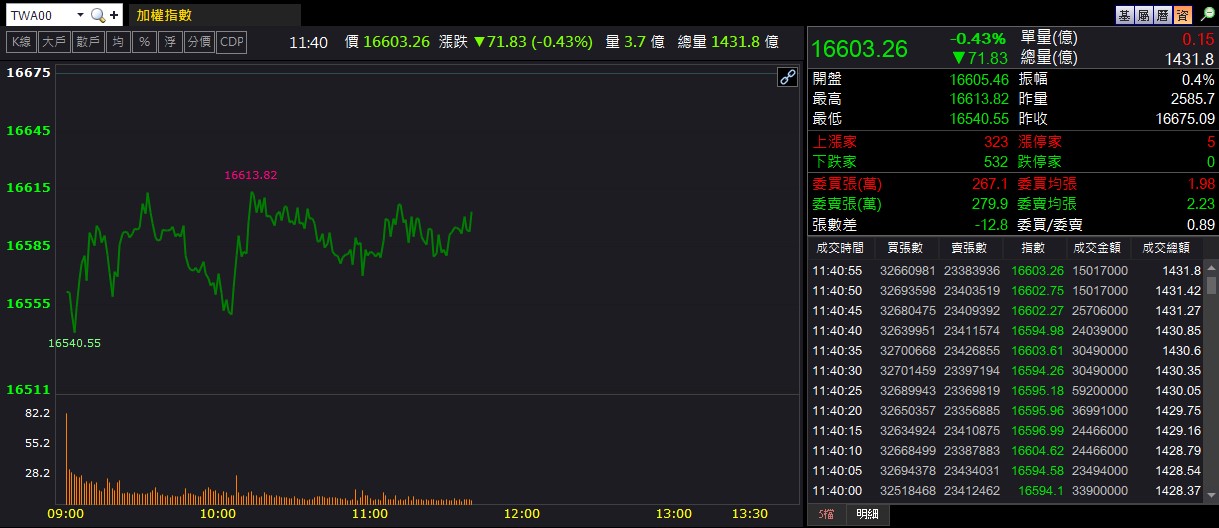Select the 11:40:05 trade row
The height and width of the screenshot is (528, 1219).
point(1006,470)
